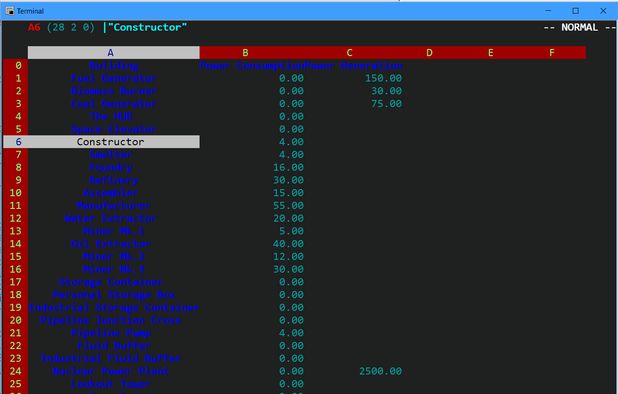Minimize the Terminal window
This screenshot has height=394, width=618.
tap(548, 11)
